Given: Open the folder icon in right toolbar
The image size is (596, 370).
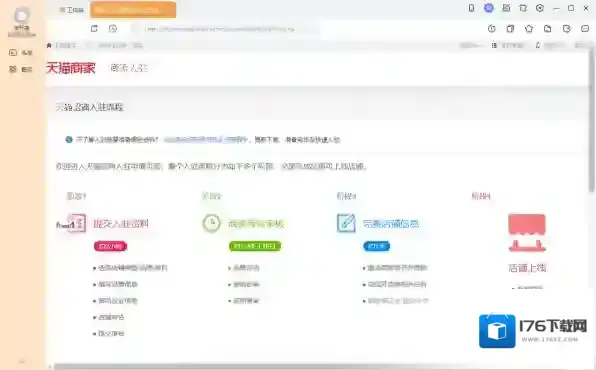Looking at the screenshot, I should tap(547, 29).
